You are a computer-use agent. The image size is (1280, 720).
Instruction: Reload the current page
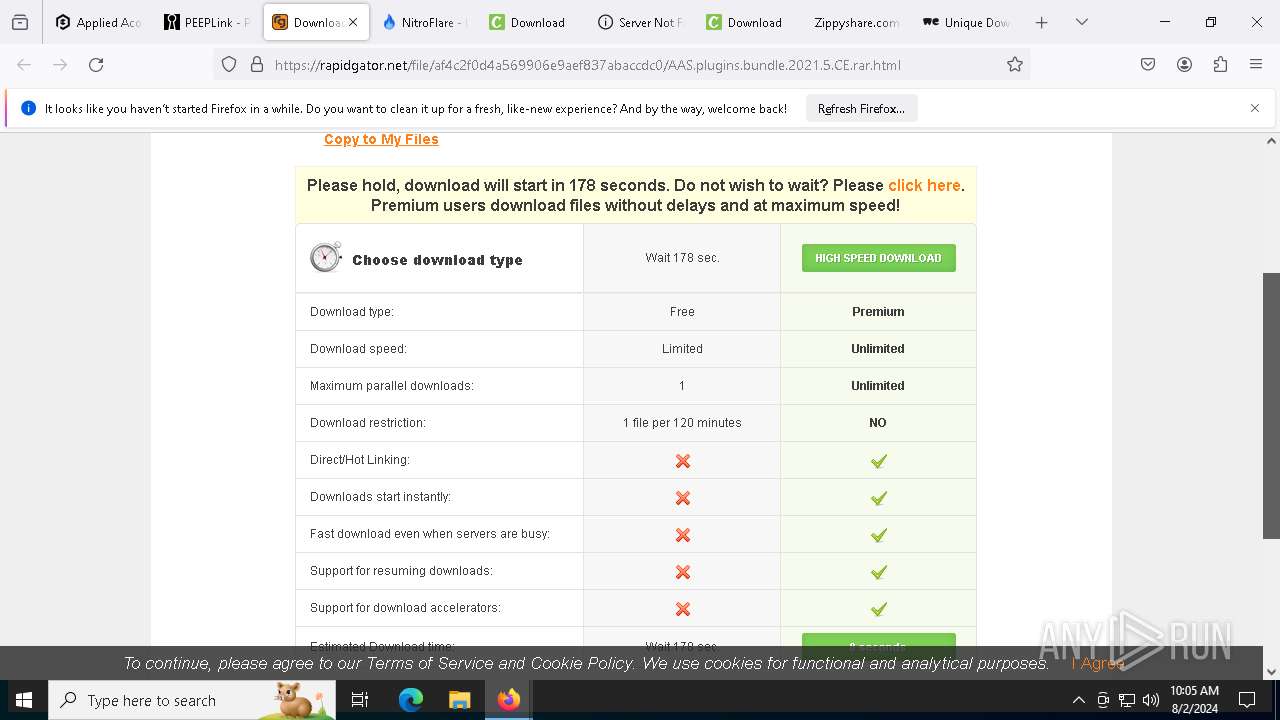click(x=96, y=64)
